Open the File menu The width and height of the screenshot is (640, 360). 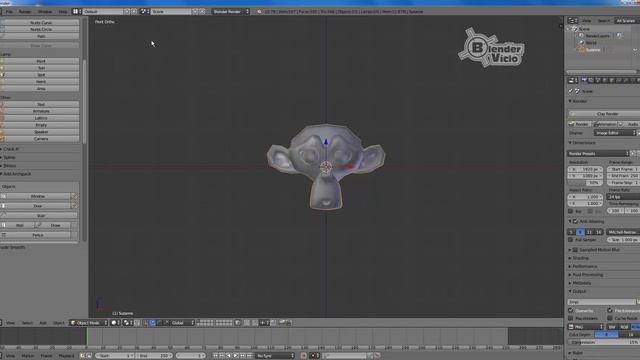pyautogui.click(x=9, y=12)
